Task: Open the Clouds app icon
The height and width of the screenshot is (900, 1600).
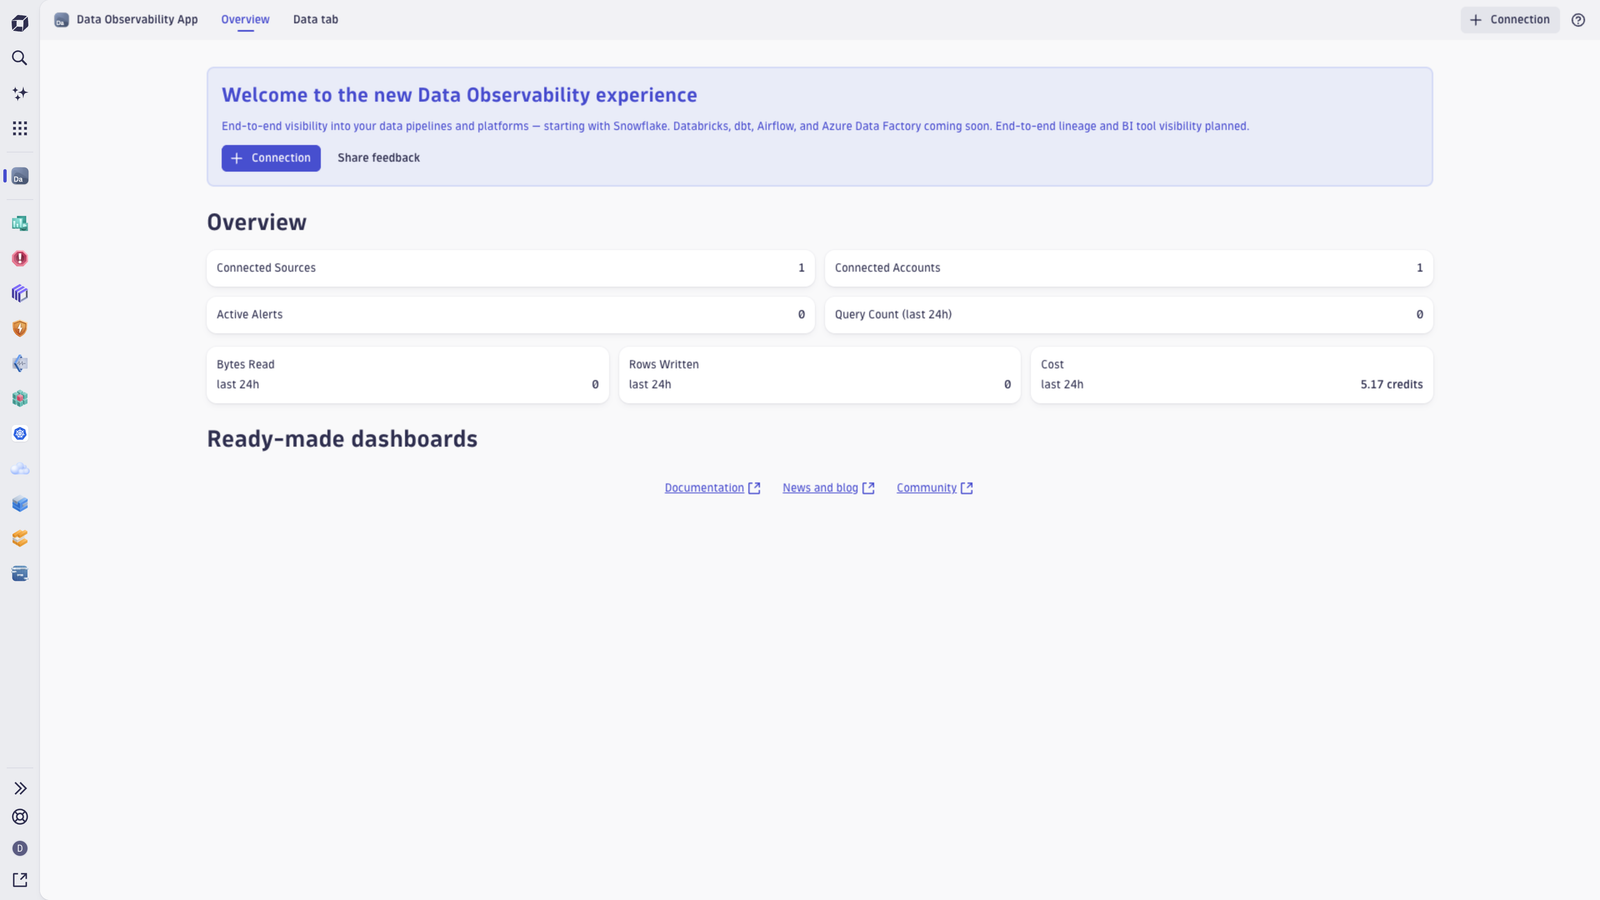Action: click(x=19, y=468)
